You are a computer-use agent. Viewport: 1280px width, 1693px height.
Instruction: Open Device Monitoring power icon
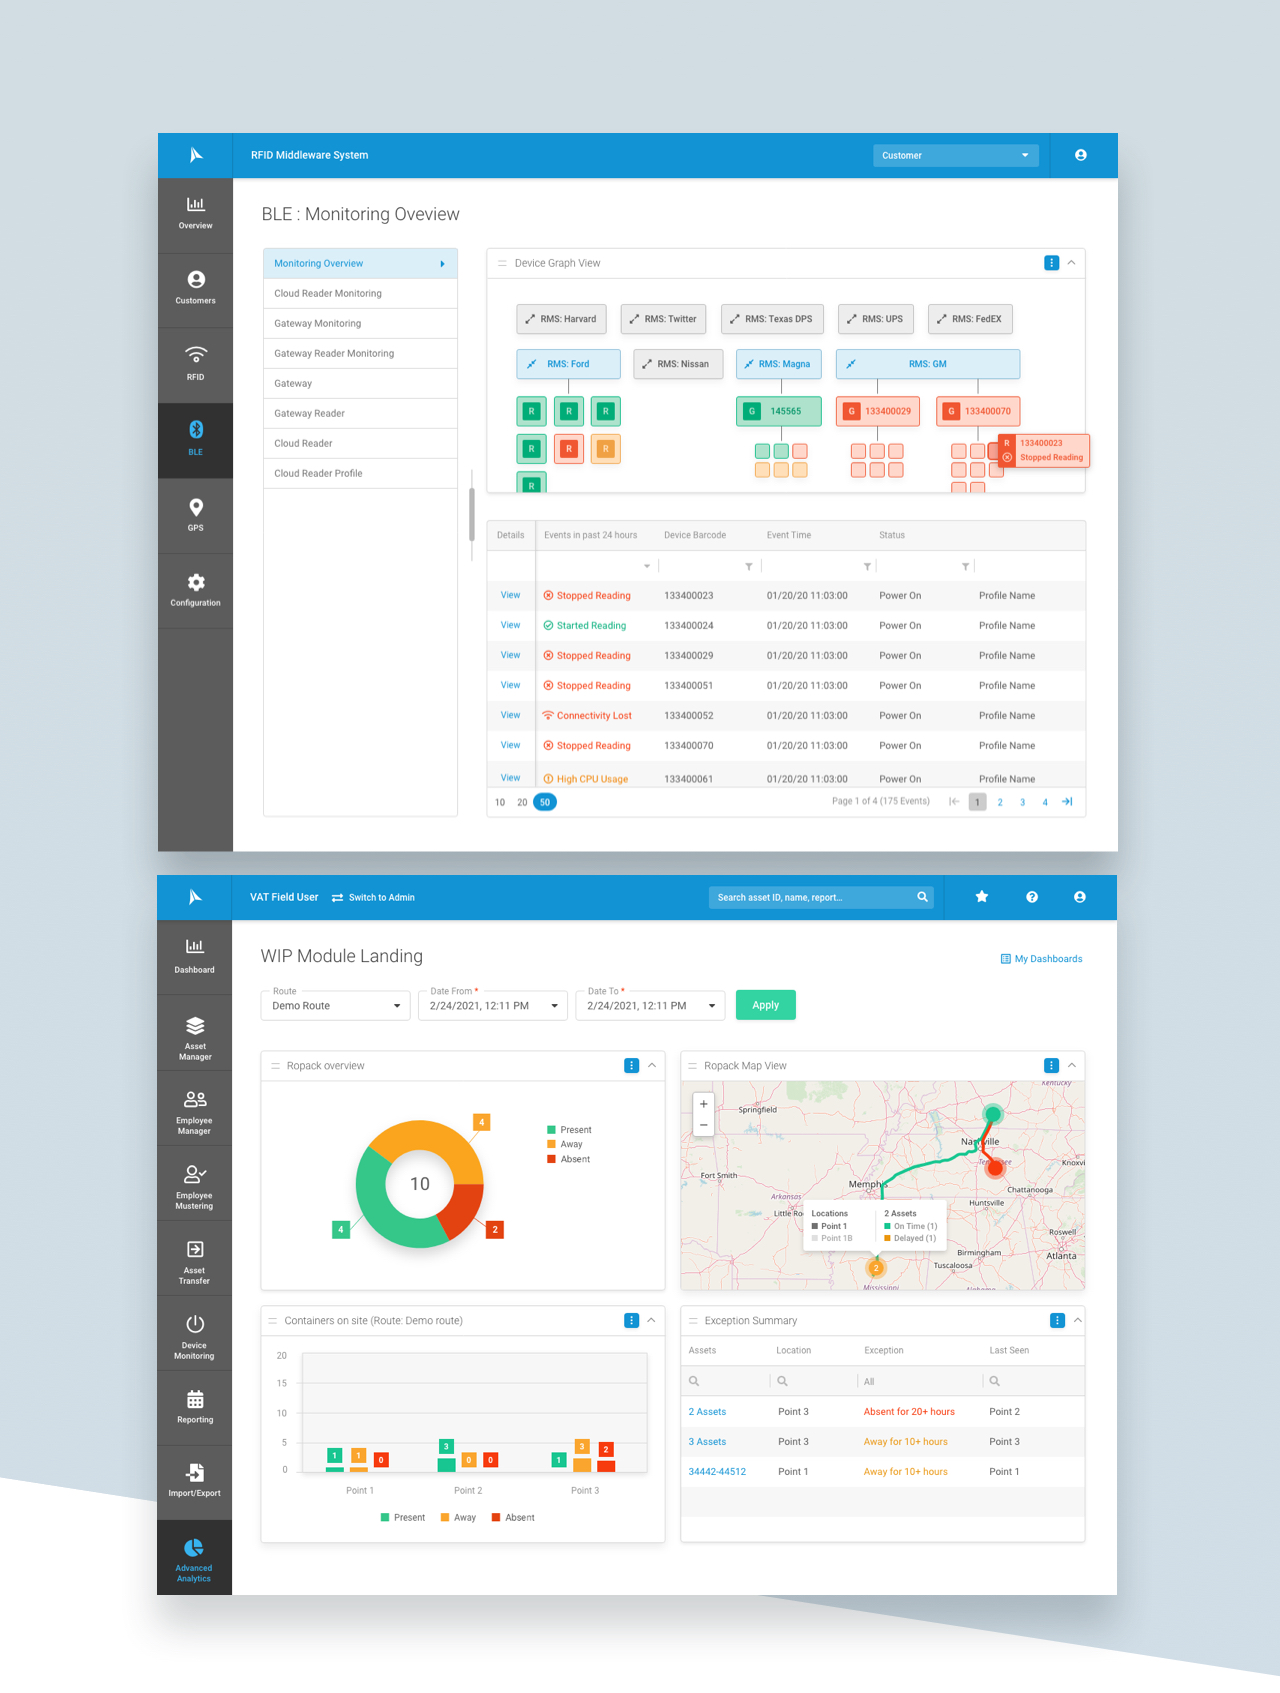point(195,1336)
